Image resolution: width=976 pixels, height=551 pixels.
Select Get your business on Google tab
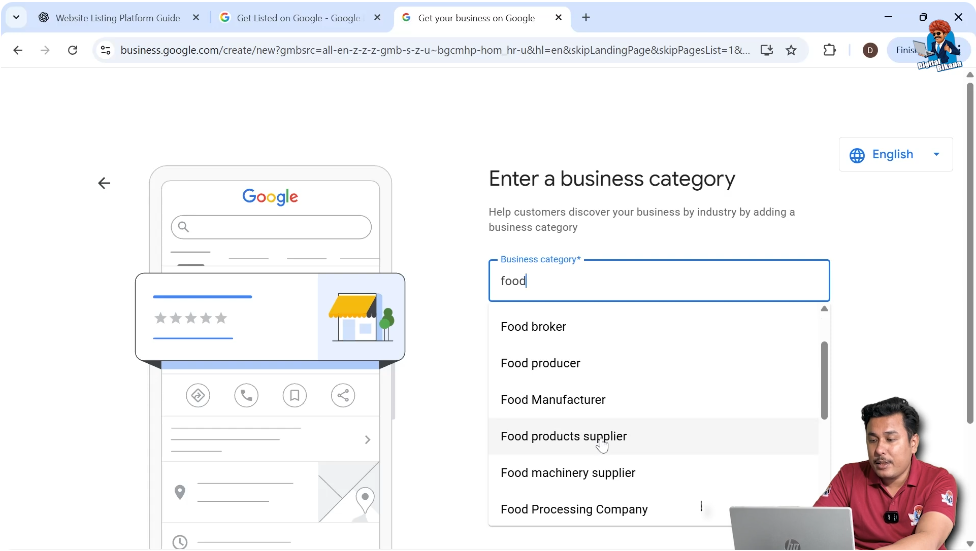(476, 17)
